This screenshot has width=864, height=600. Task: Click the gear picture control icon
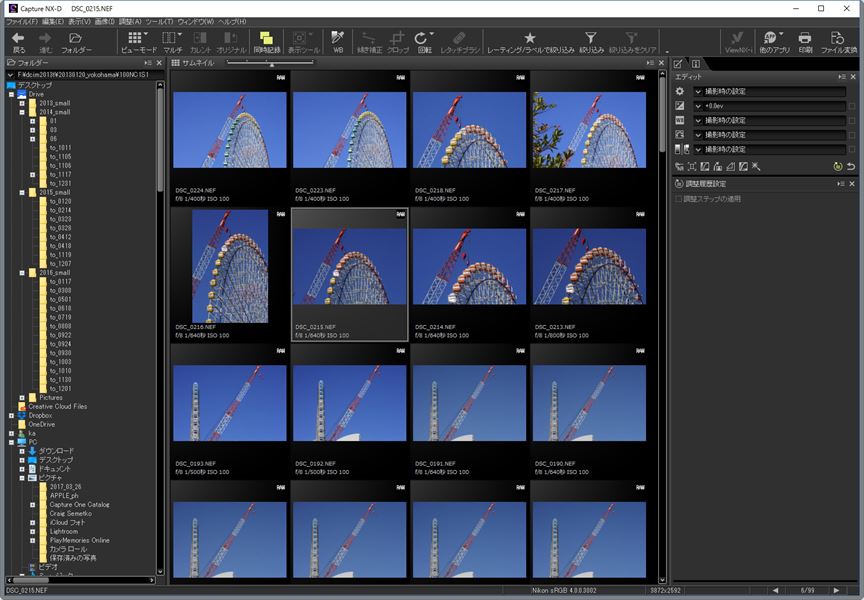pos(680,91)
